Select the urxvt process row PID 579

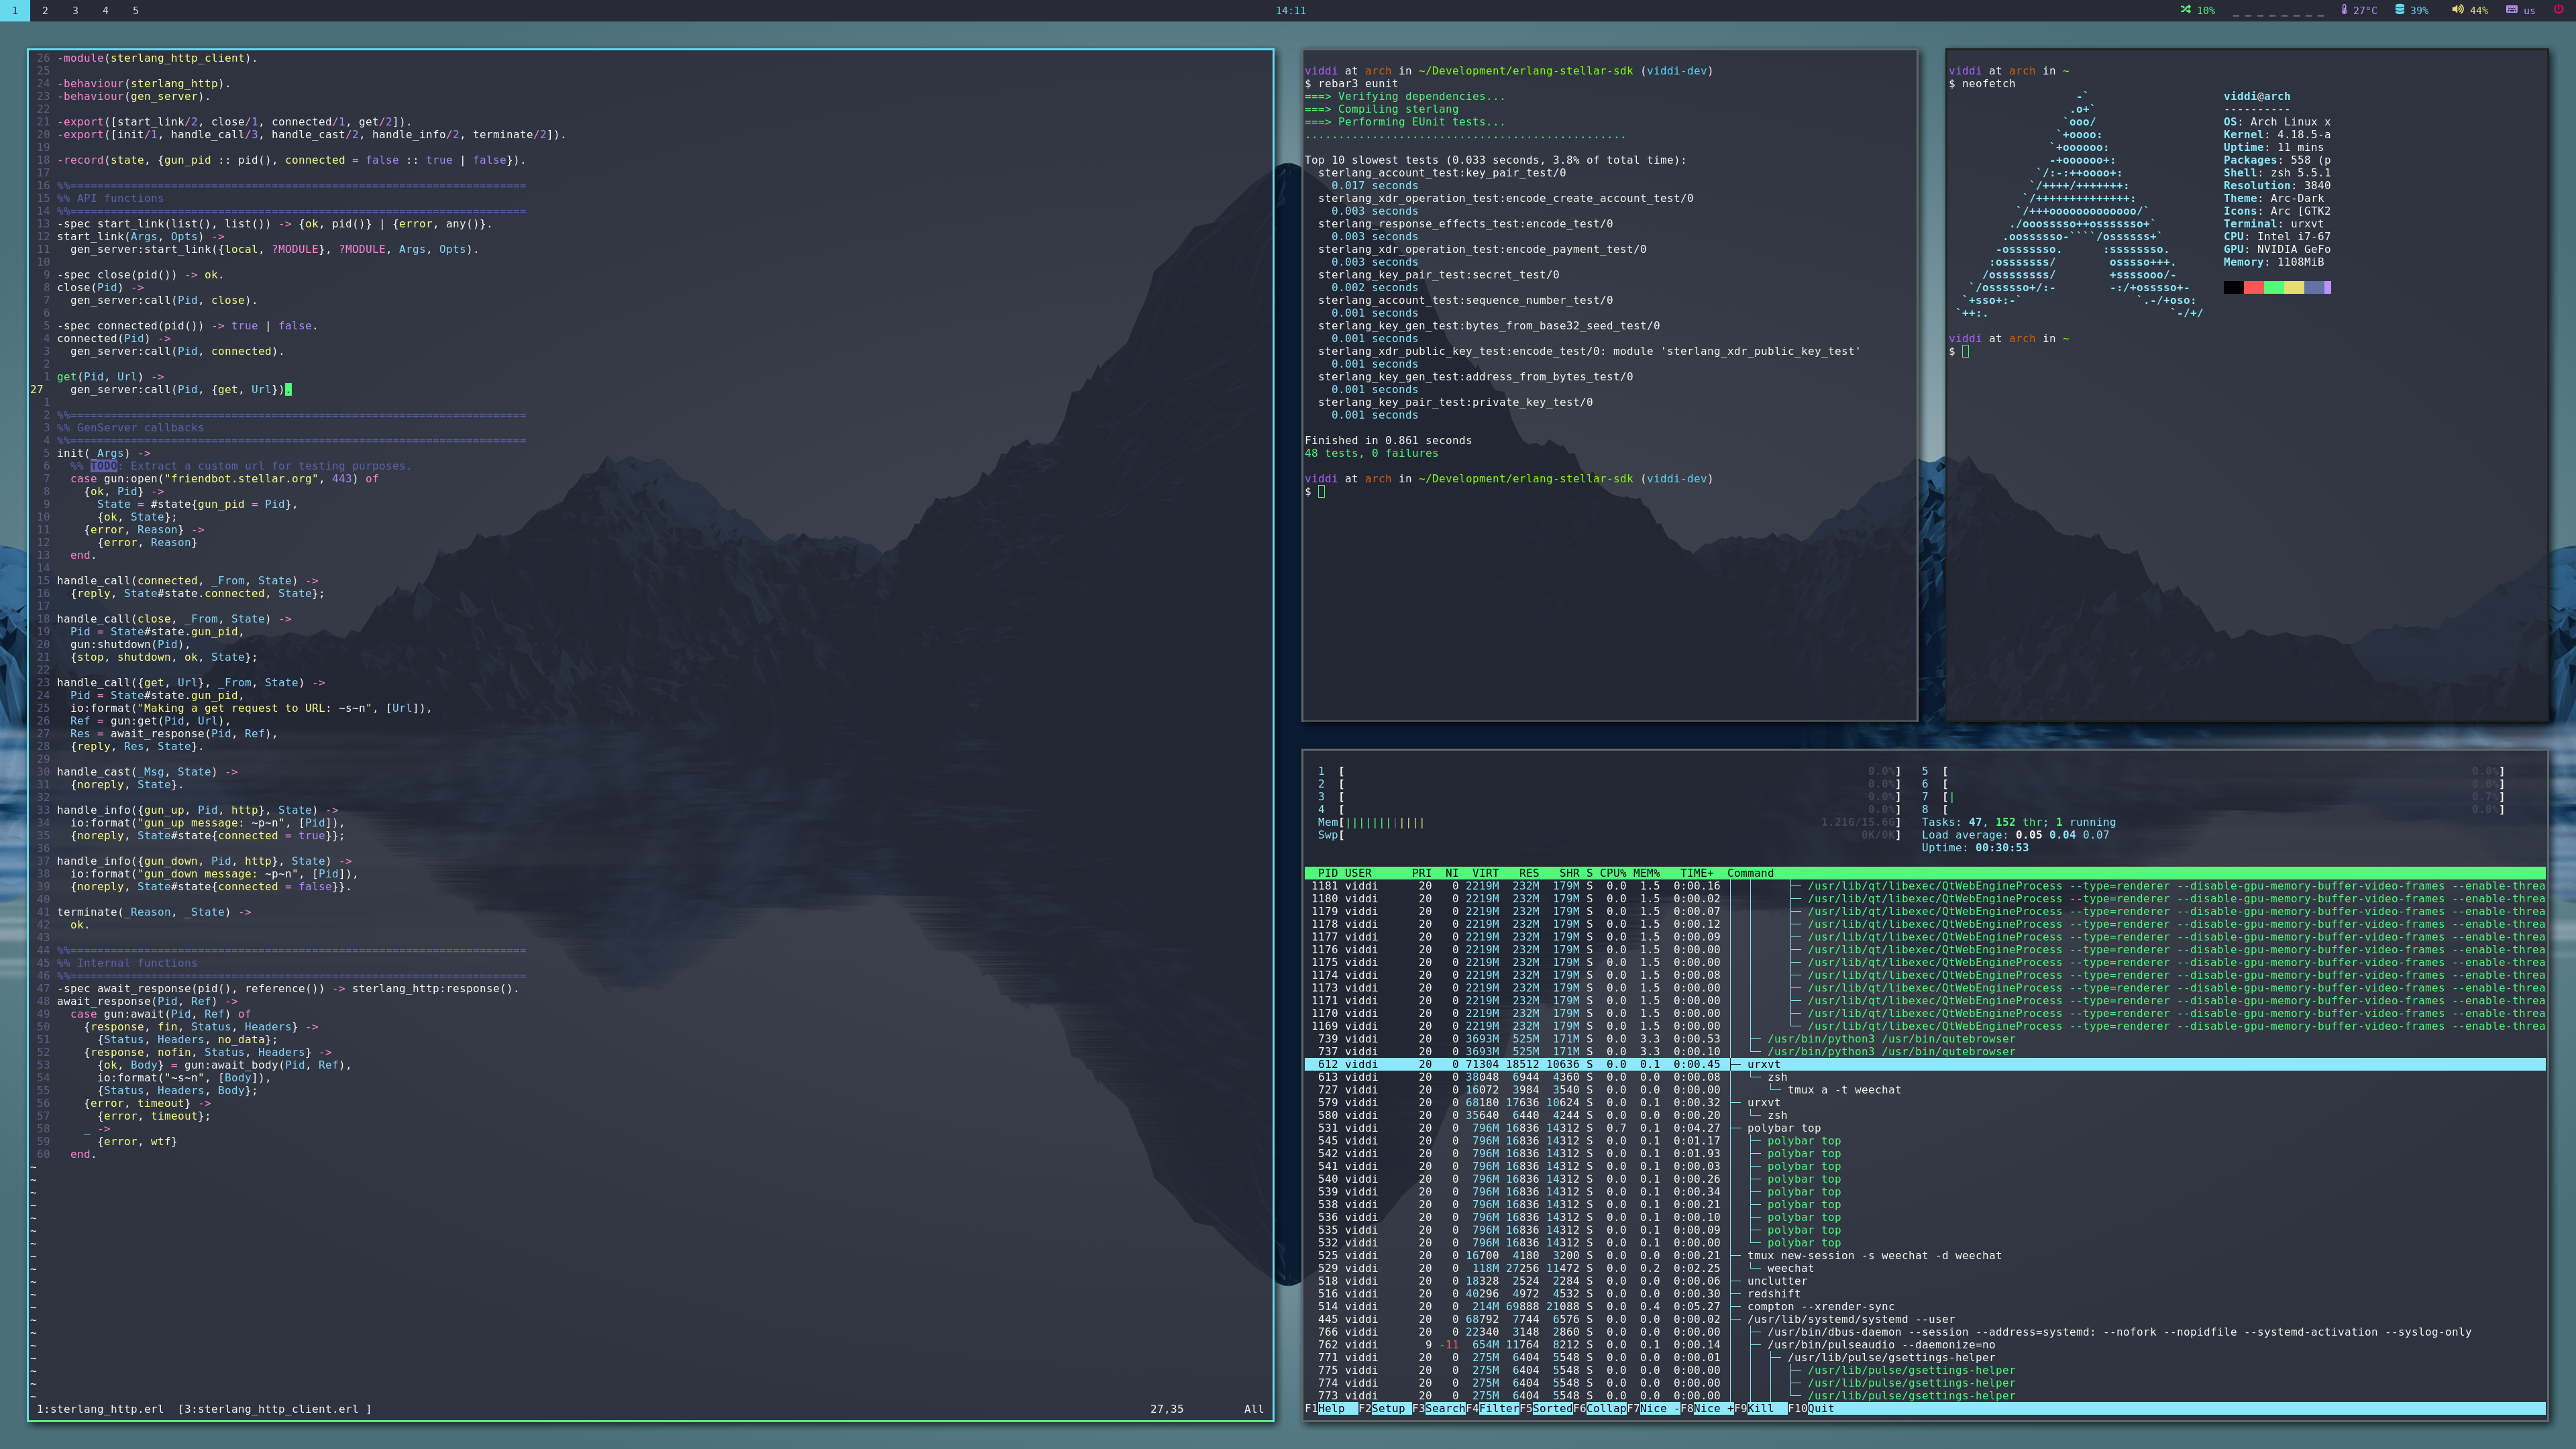pos(1924,1102)
